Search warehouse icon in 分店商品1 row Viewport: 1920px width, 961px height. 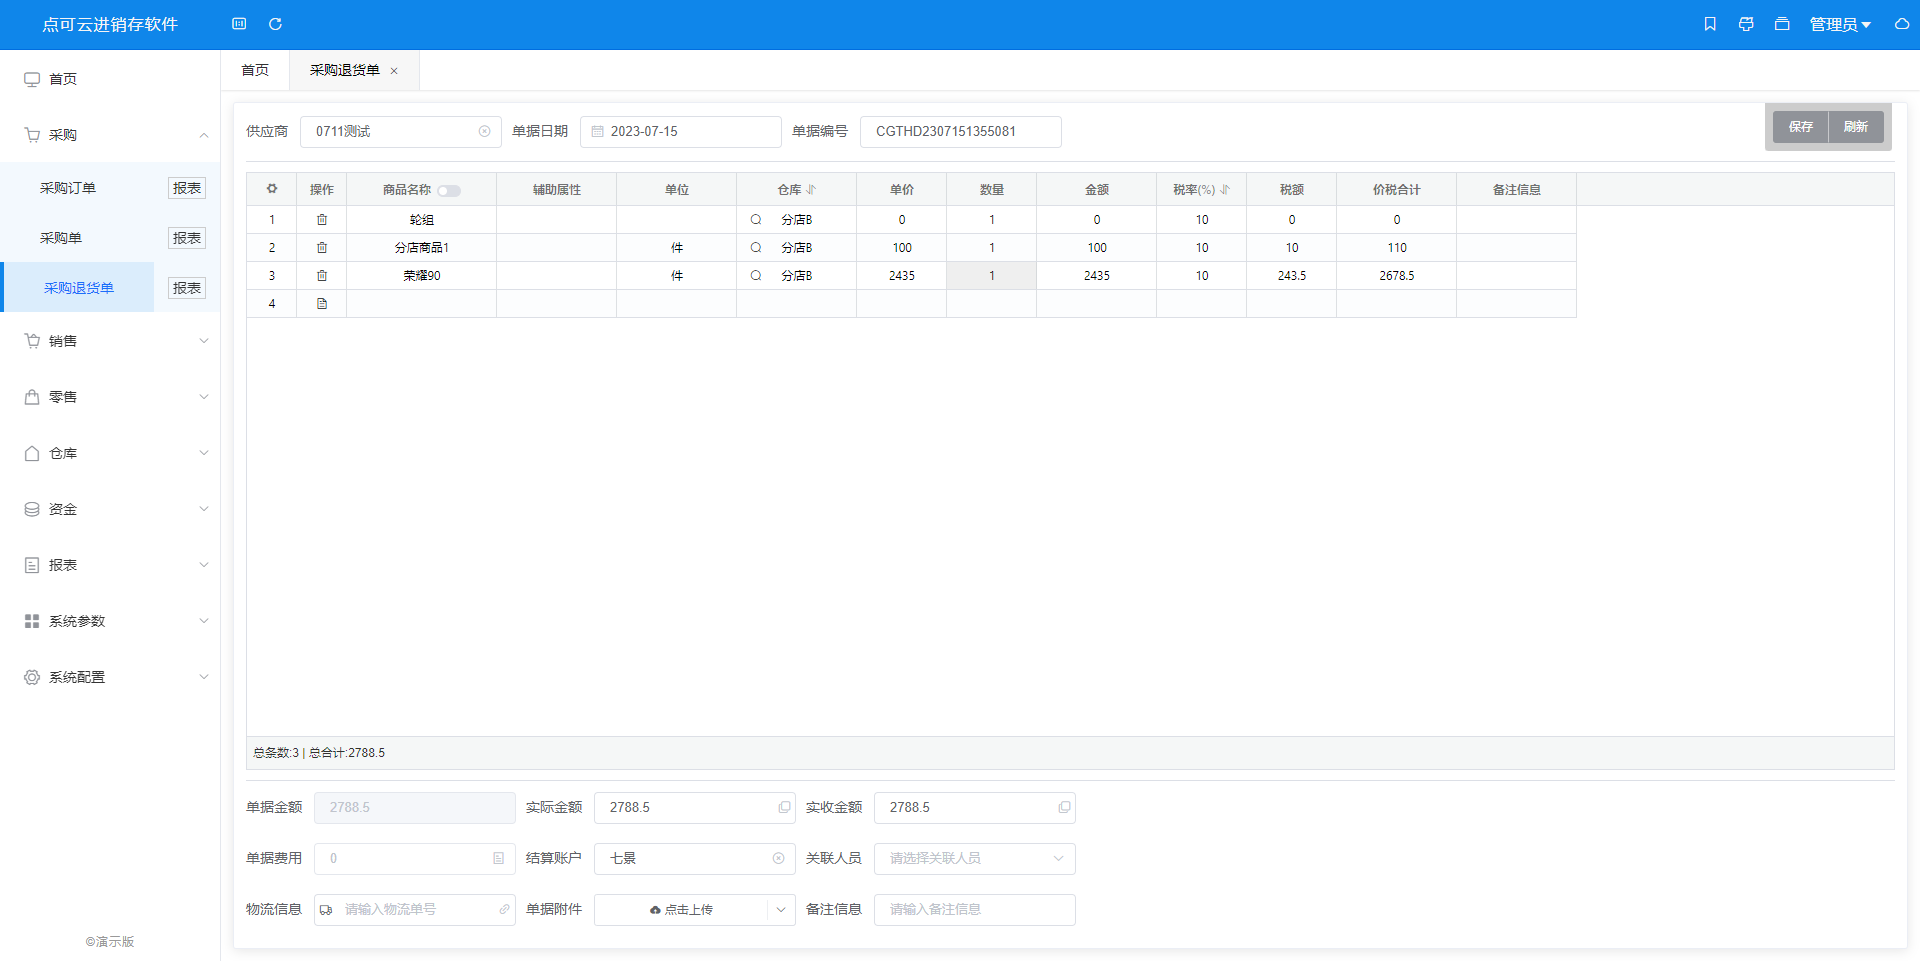point(756,248)
